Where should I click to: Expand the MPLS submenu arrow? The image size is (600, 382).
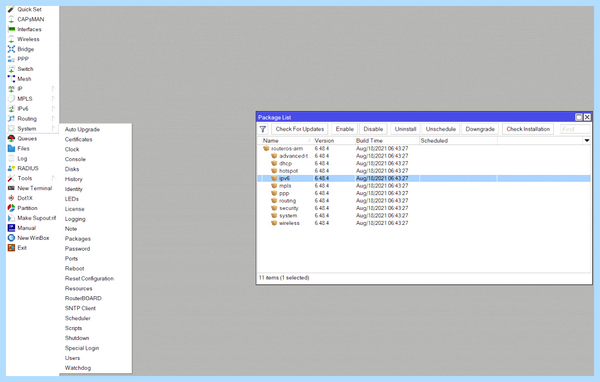coord(53,99)
